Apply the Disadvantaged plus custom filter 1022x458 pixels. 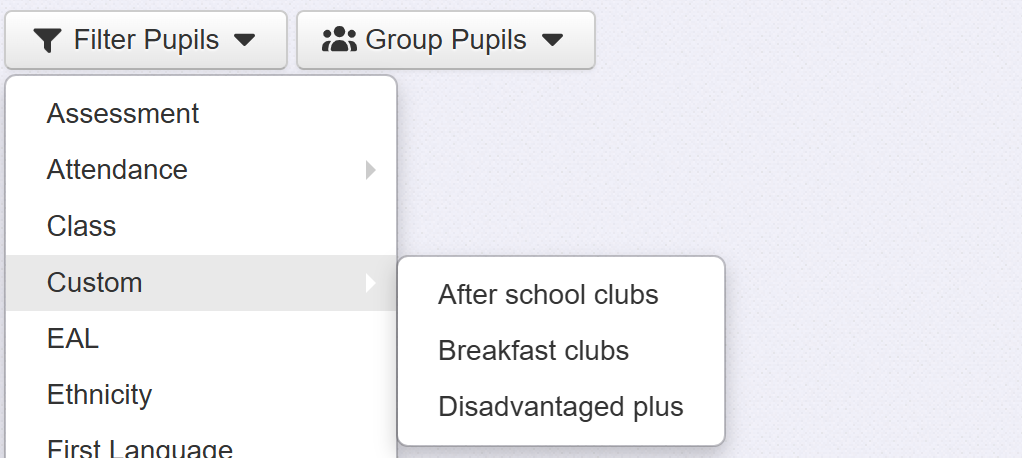[560, 407]
